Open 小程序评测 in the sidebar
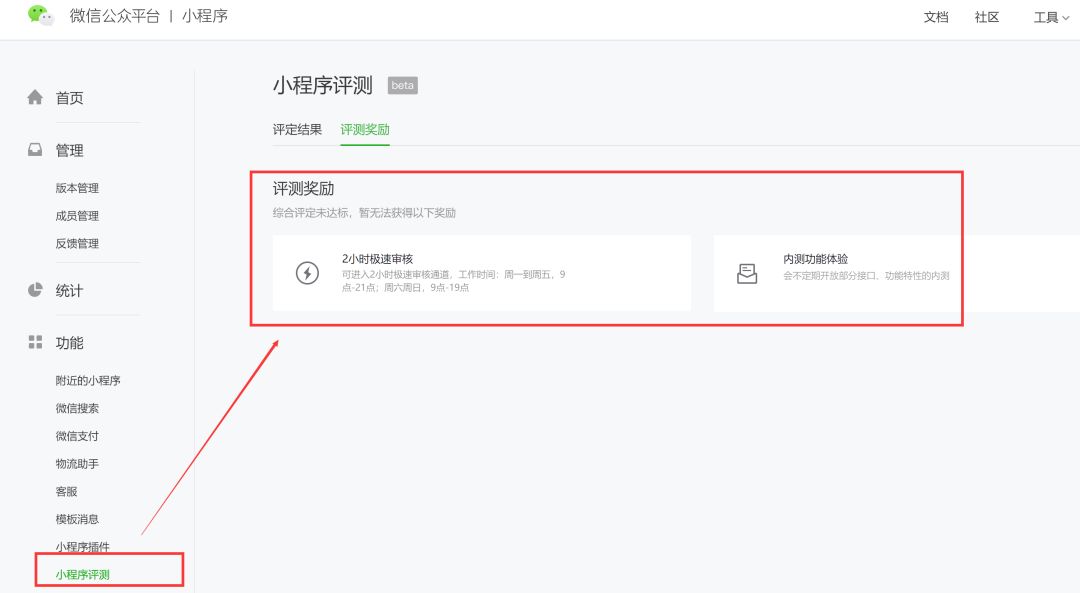The height and width of the screenshot is (593, 1080). [x=83, y=574]
